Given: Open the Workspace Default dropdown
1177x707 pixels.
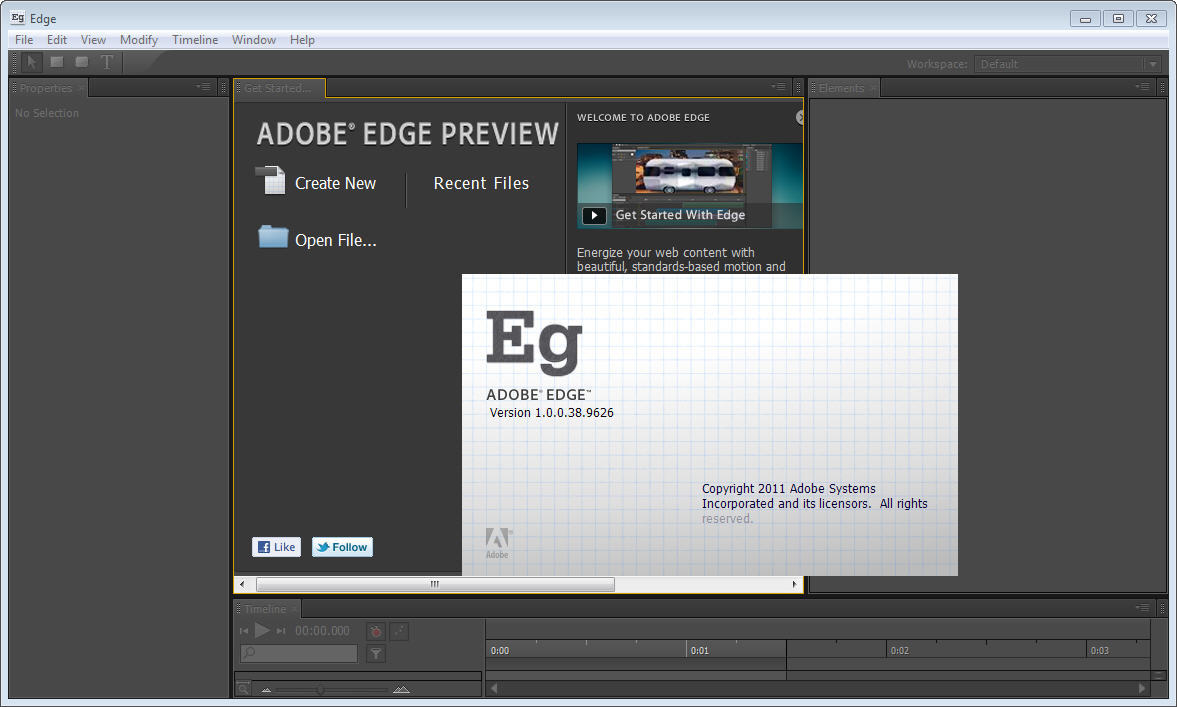Looking at the screenshot, I should pyautogui.click(x=1068, y=64).
